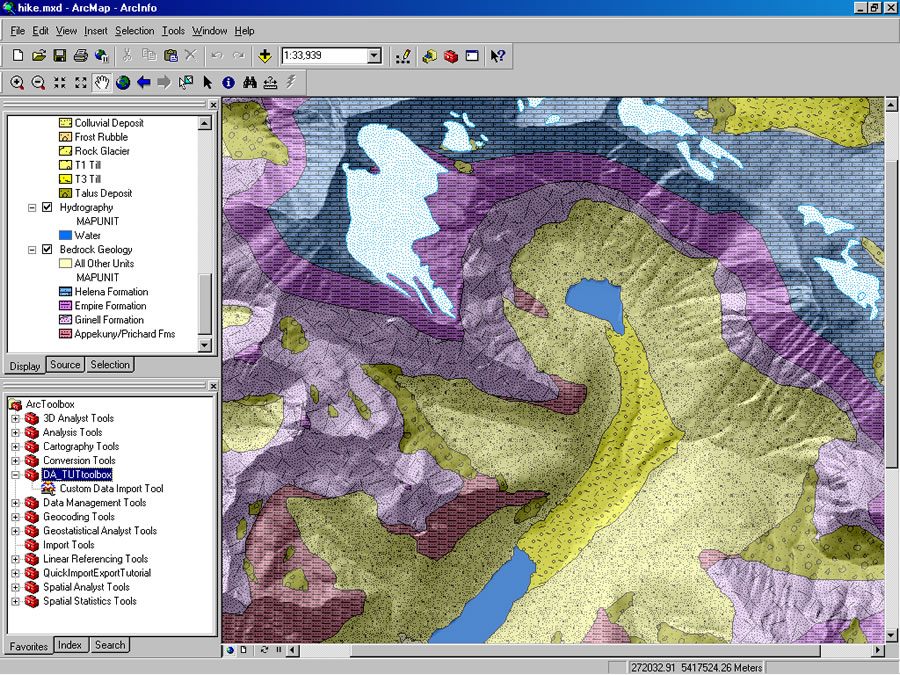
Task: Uncheck the Hydrography layer checkbox
Action: 47,208
